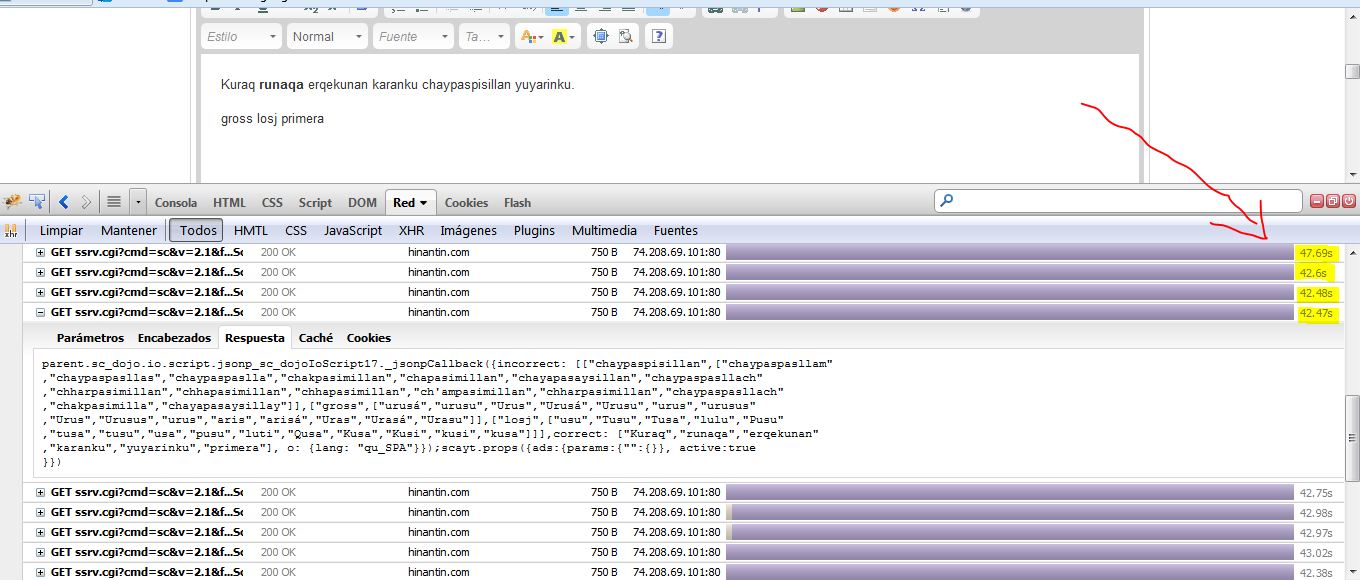1360x580 pixels.
Task: Click the maximize editor icon
Action: [600, 37]
